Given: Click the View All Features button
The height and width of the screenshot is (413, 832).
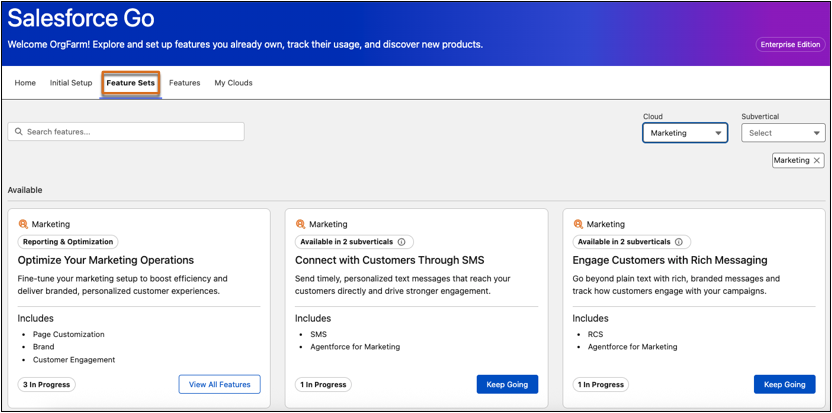Looking at the screenshot, I should coord(220,384).
